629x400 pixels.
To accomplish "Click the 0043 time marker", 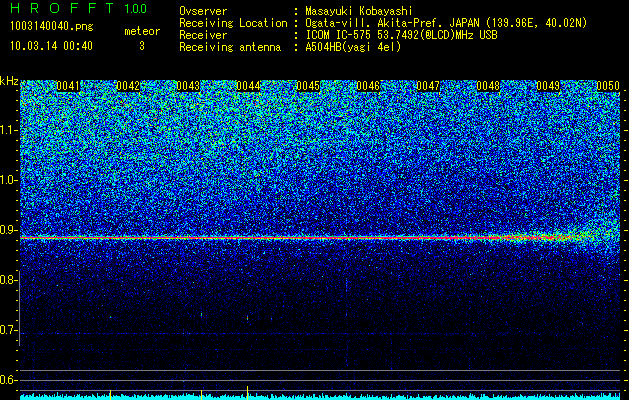I will click(x=188, y=86).
